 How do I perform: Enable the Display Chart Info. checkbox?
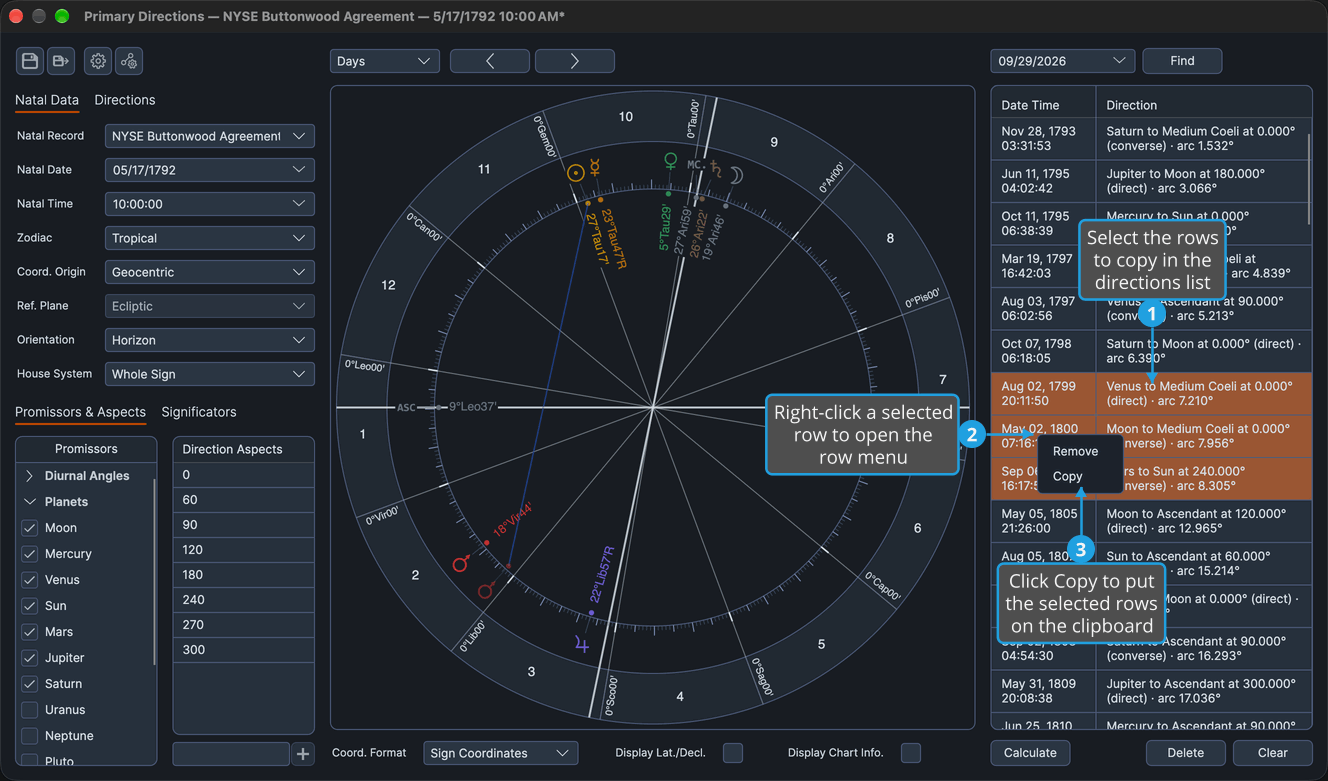pos(911,753)
